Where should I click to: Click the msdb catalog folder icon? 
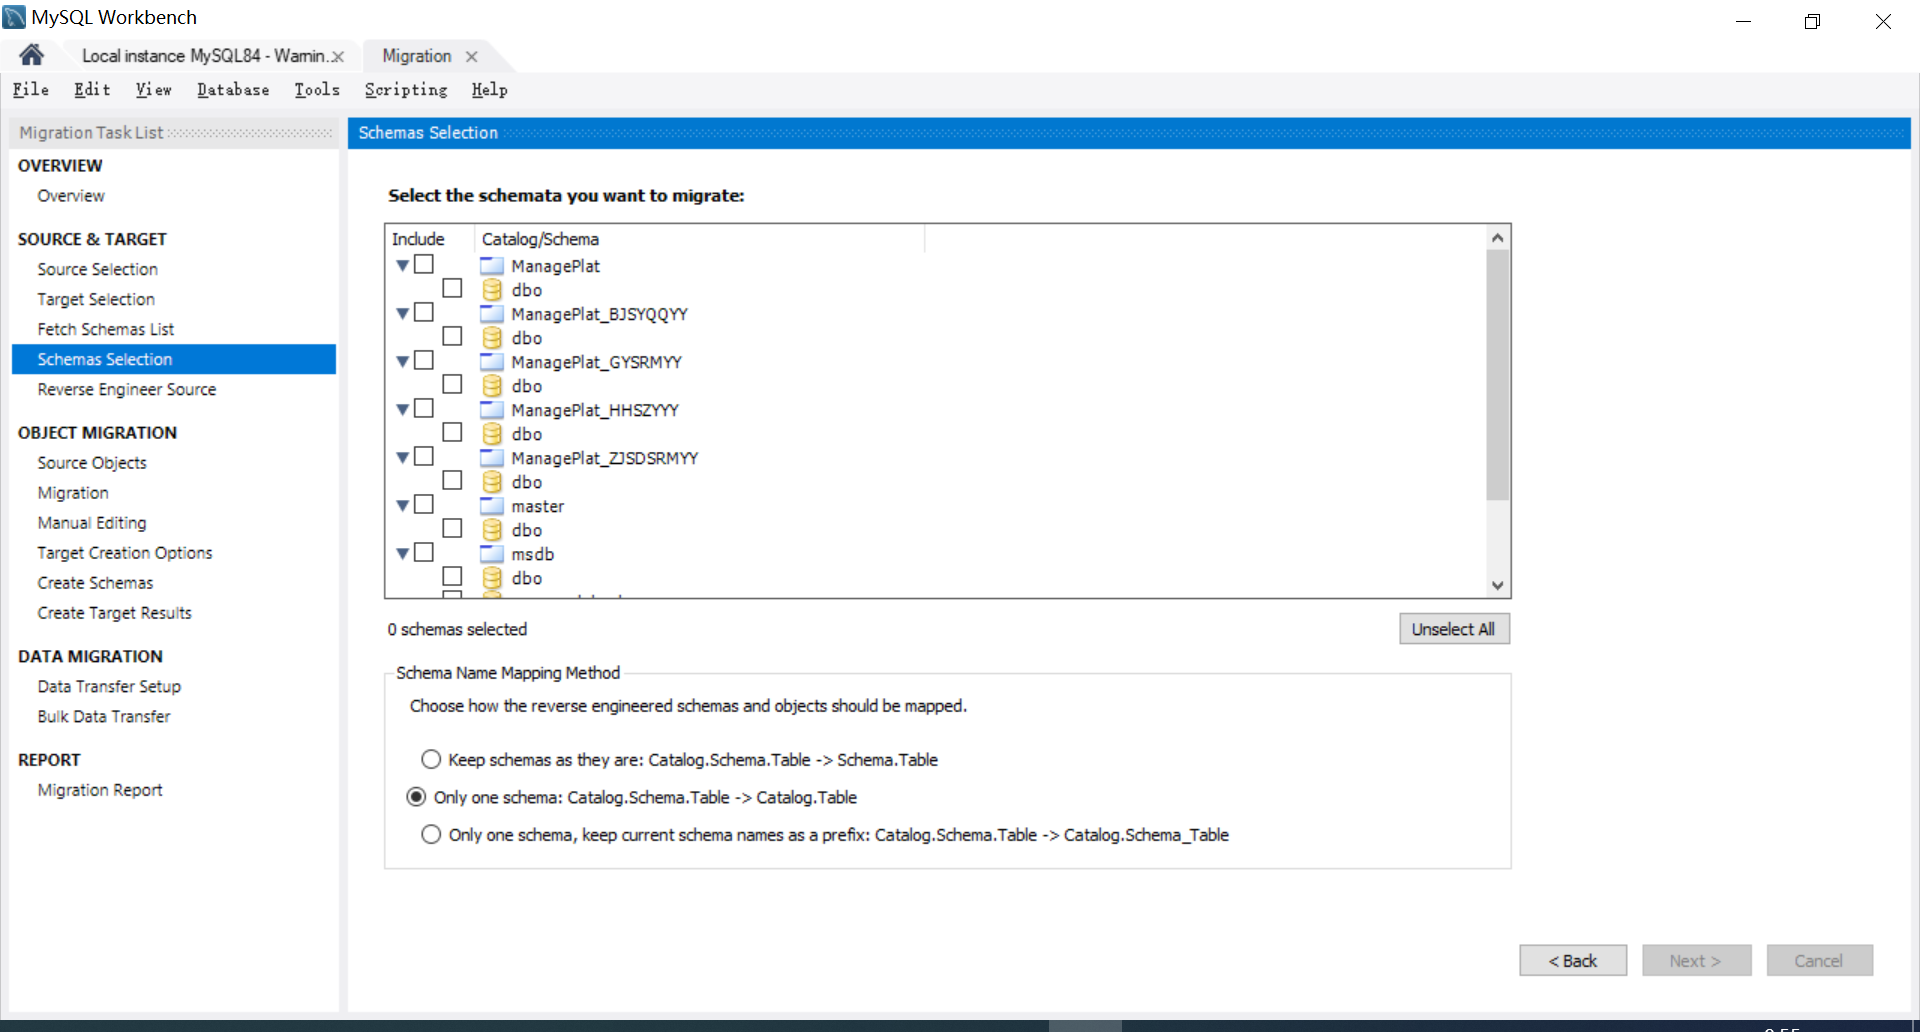[492, 554]
